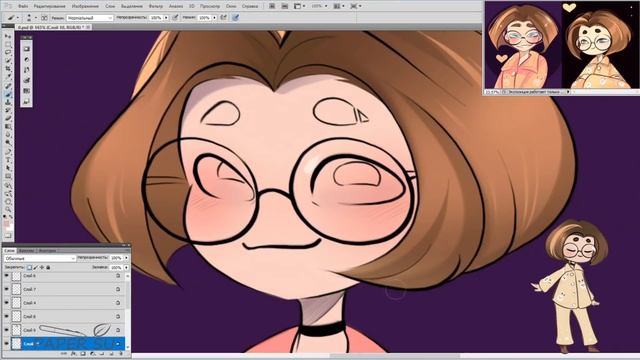Screen dimensions: 640x360
Task: Select the Rectangular Marquee tool
Action: pos(8,44)
